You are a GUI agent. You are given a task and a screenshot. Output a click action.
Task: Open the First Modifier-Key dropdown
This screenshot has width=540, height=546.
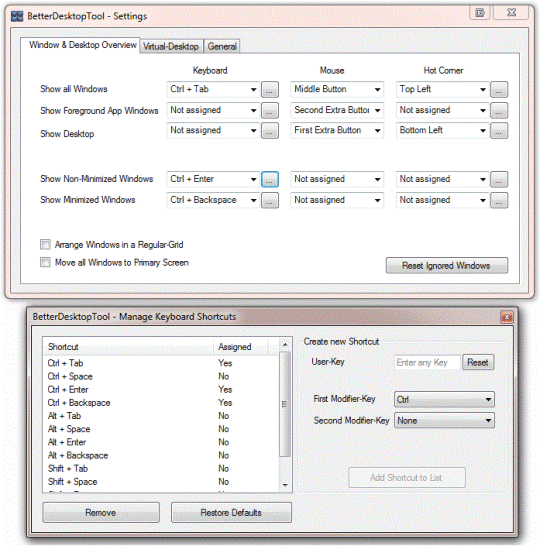tap(444, 399)
